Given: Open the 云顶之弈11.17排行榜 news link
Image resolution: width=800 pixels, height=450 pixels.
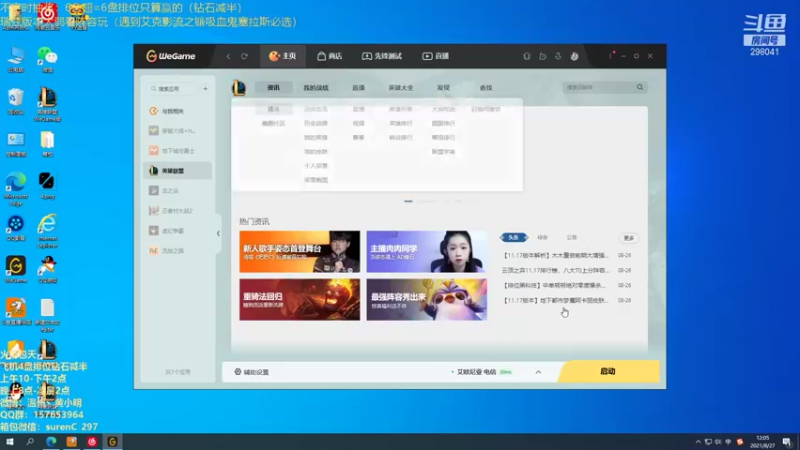Looking at the screenshot, I should 556,270.
